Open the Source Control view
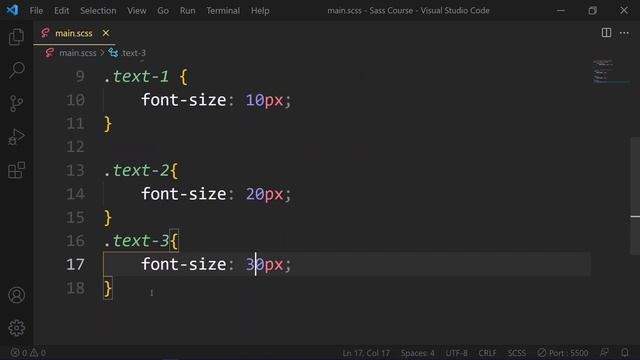 coord(16,103)
